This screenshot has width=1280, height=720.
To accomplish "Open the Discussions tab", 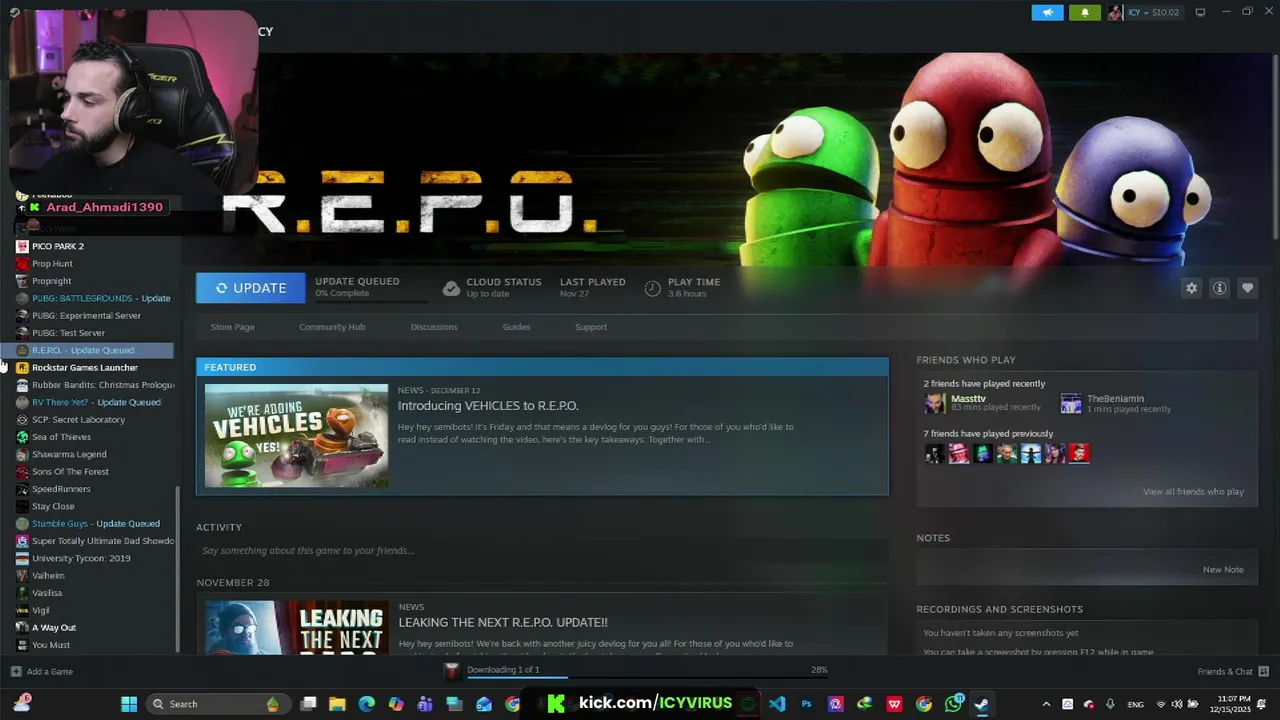I will point(434,327).
